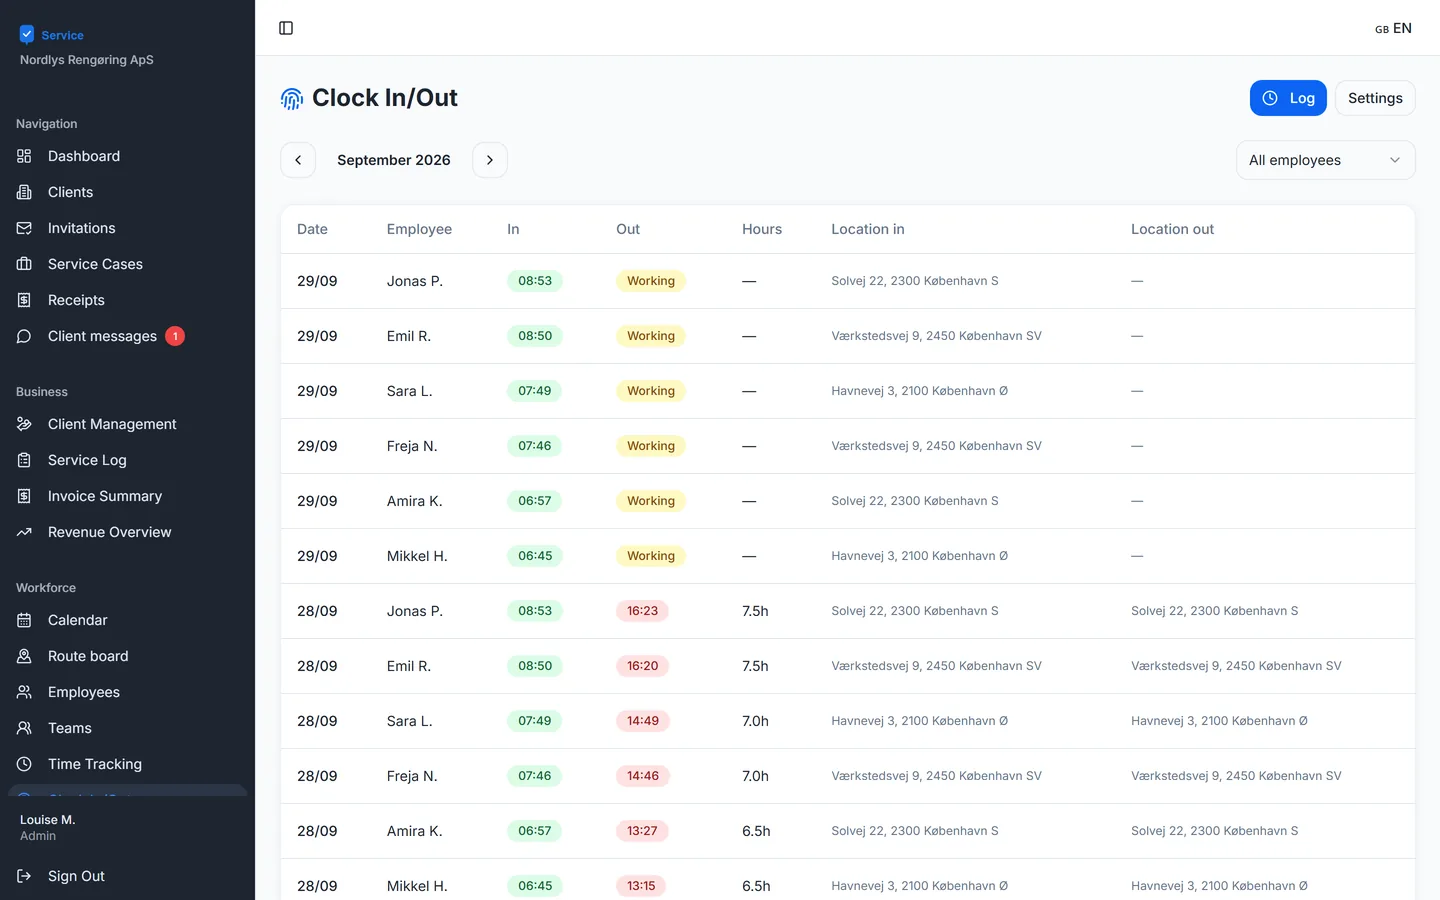Click Working status for Freja N. on 29/09
Image resolution: width=1440 pixels, height=900 pixels.
coord(651,446)
